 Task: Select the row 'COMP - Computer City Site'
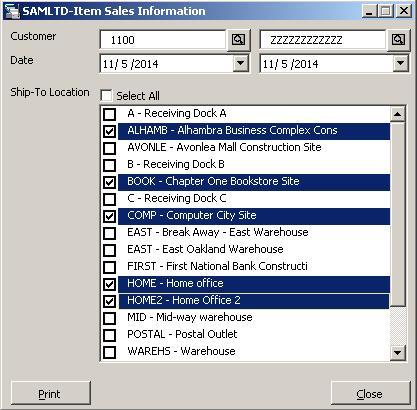point(254,215)
